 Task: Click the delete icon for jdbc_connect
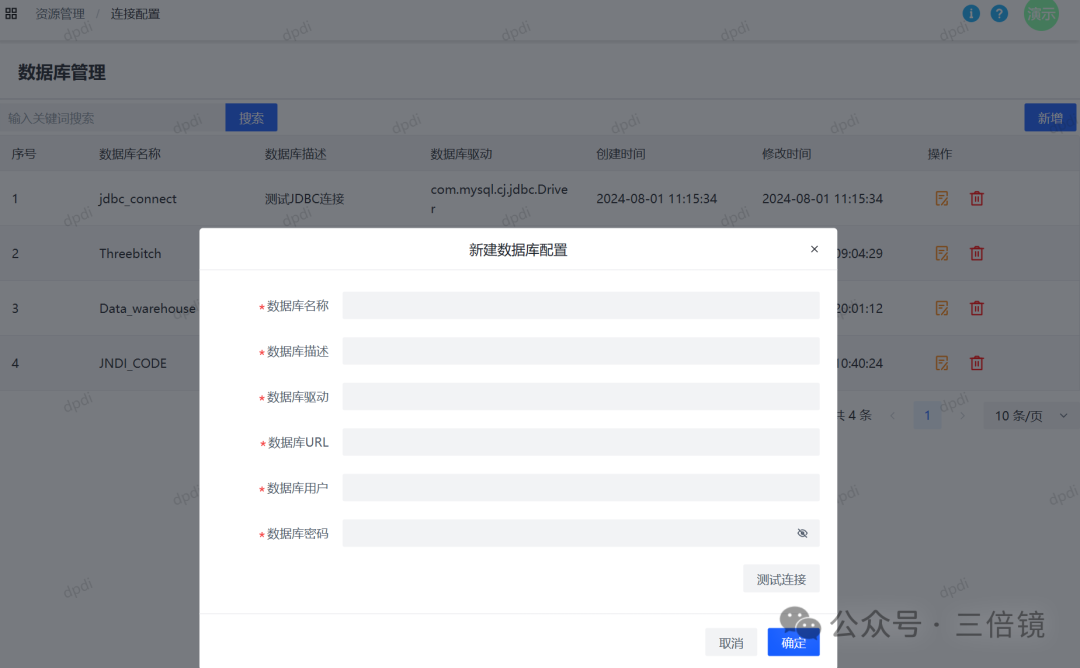coord(977,198)
